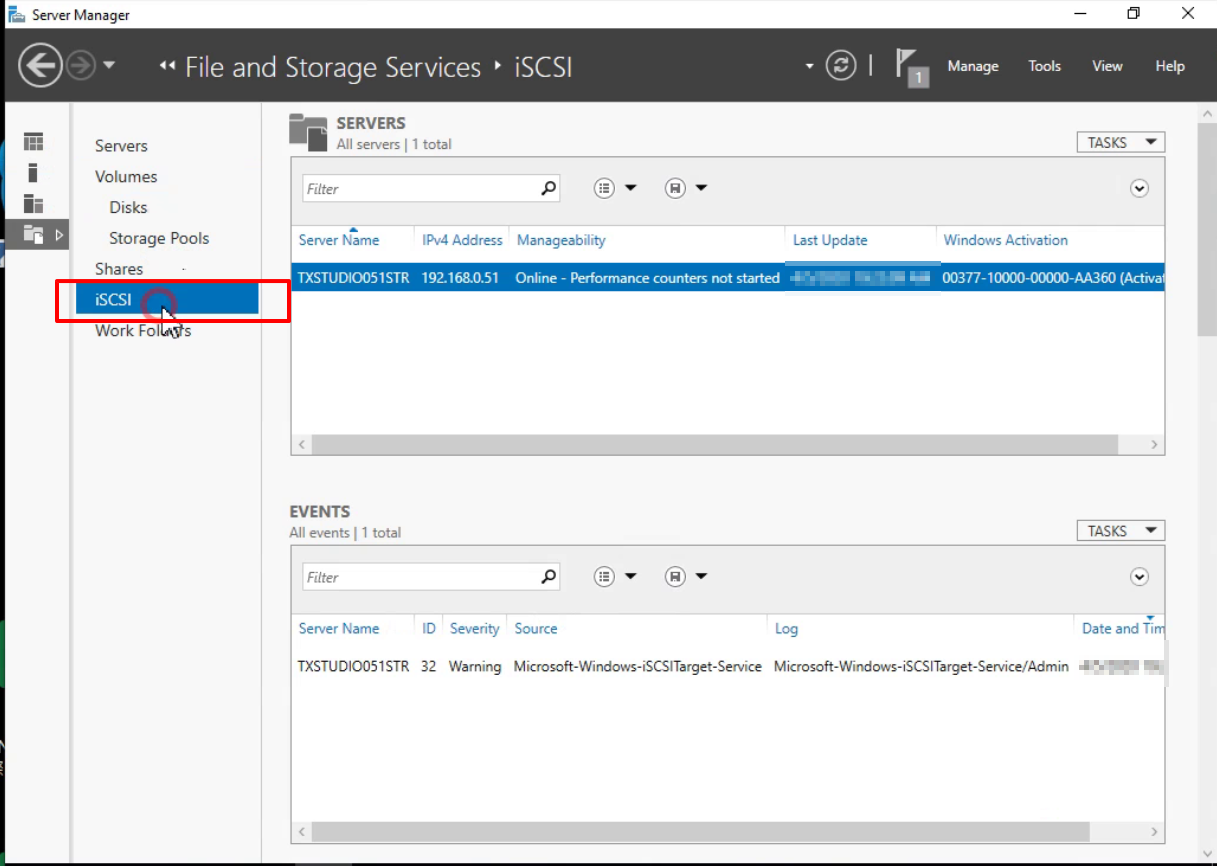1217x866 pixels.
Task: Open the View menu
Action: pyautogui.click(x=1107, y=66)
